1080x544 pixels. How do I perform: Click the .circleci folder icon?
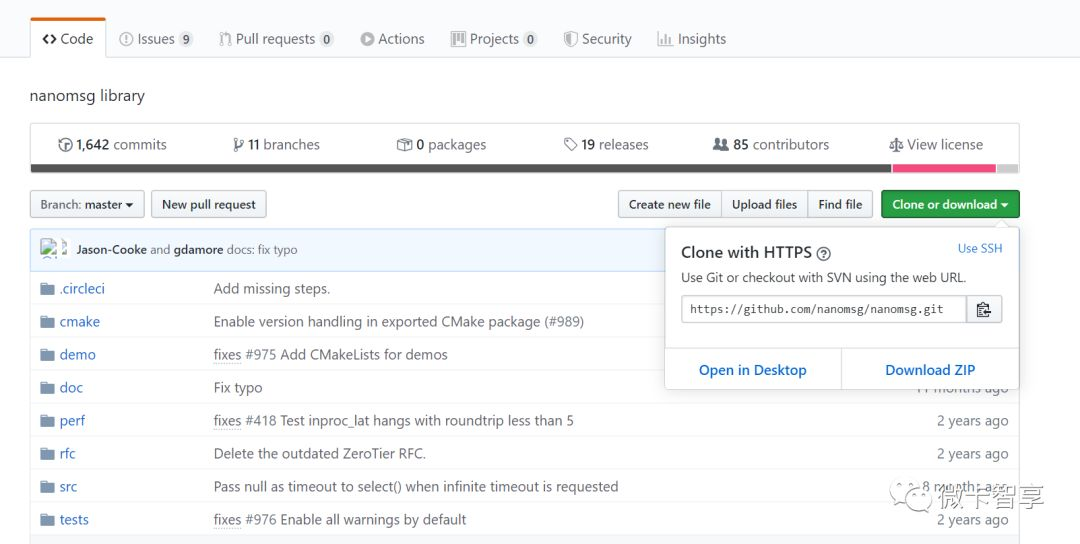46,289
